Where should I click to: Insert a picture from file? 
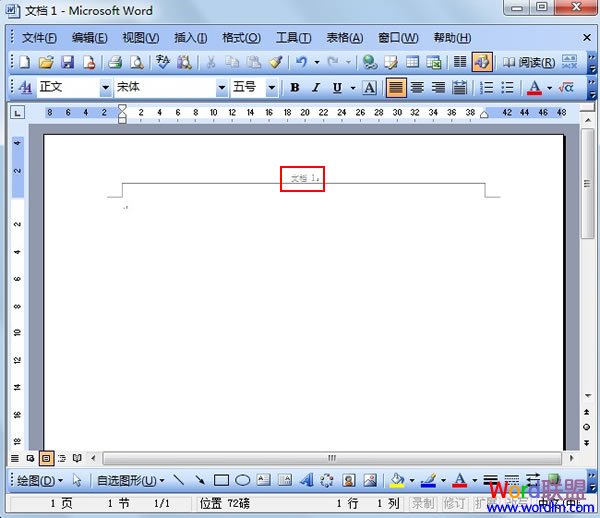370,480
